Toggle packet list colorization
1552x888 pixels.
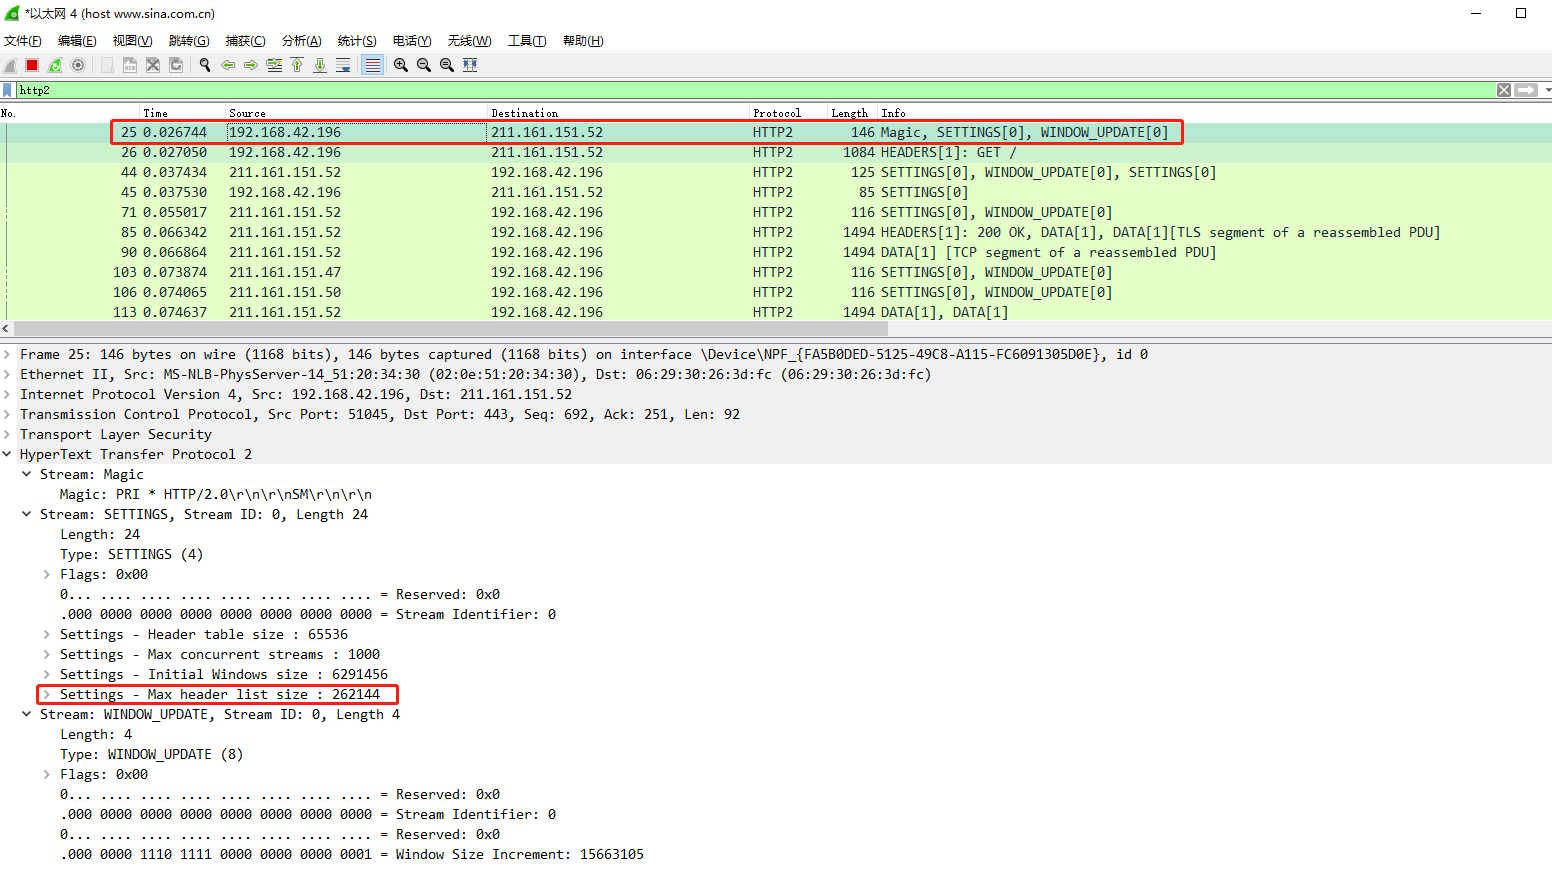[x=374, y=64]
